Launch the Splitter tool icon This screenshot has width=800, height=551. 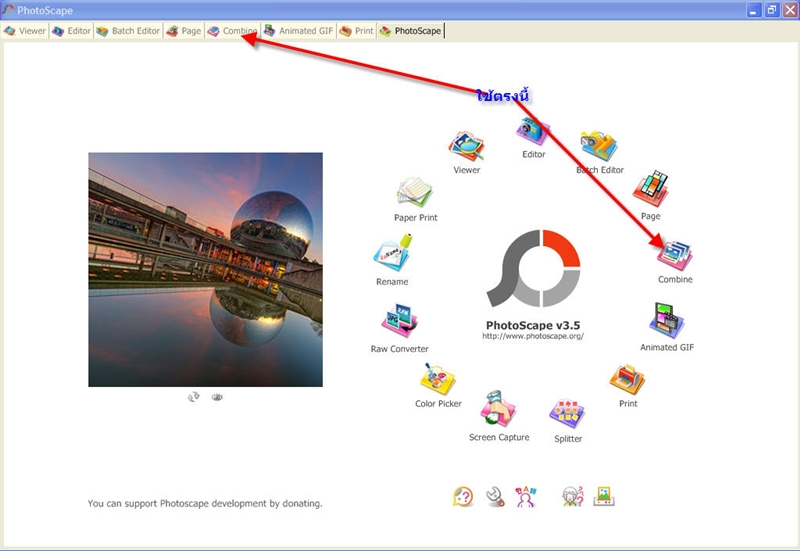567,414
